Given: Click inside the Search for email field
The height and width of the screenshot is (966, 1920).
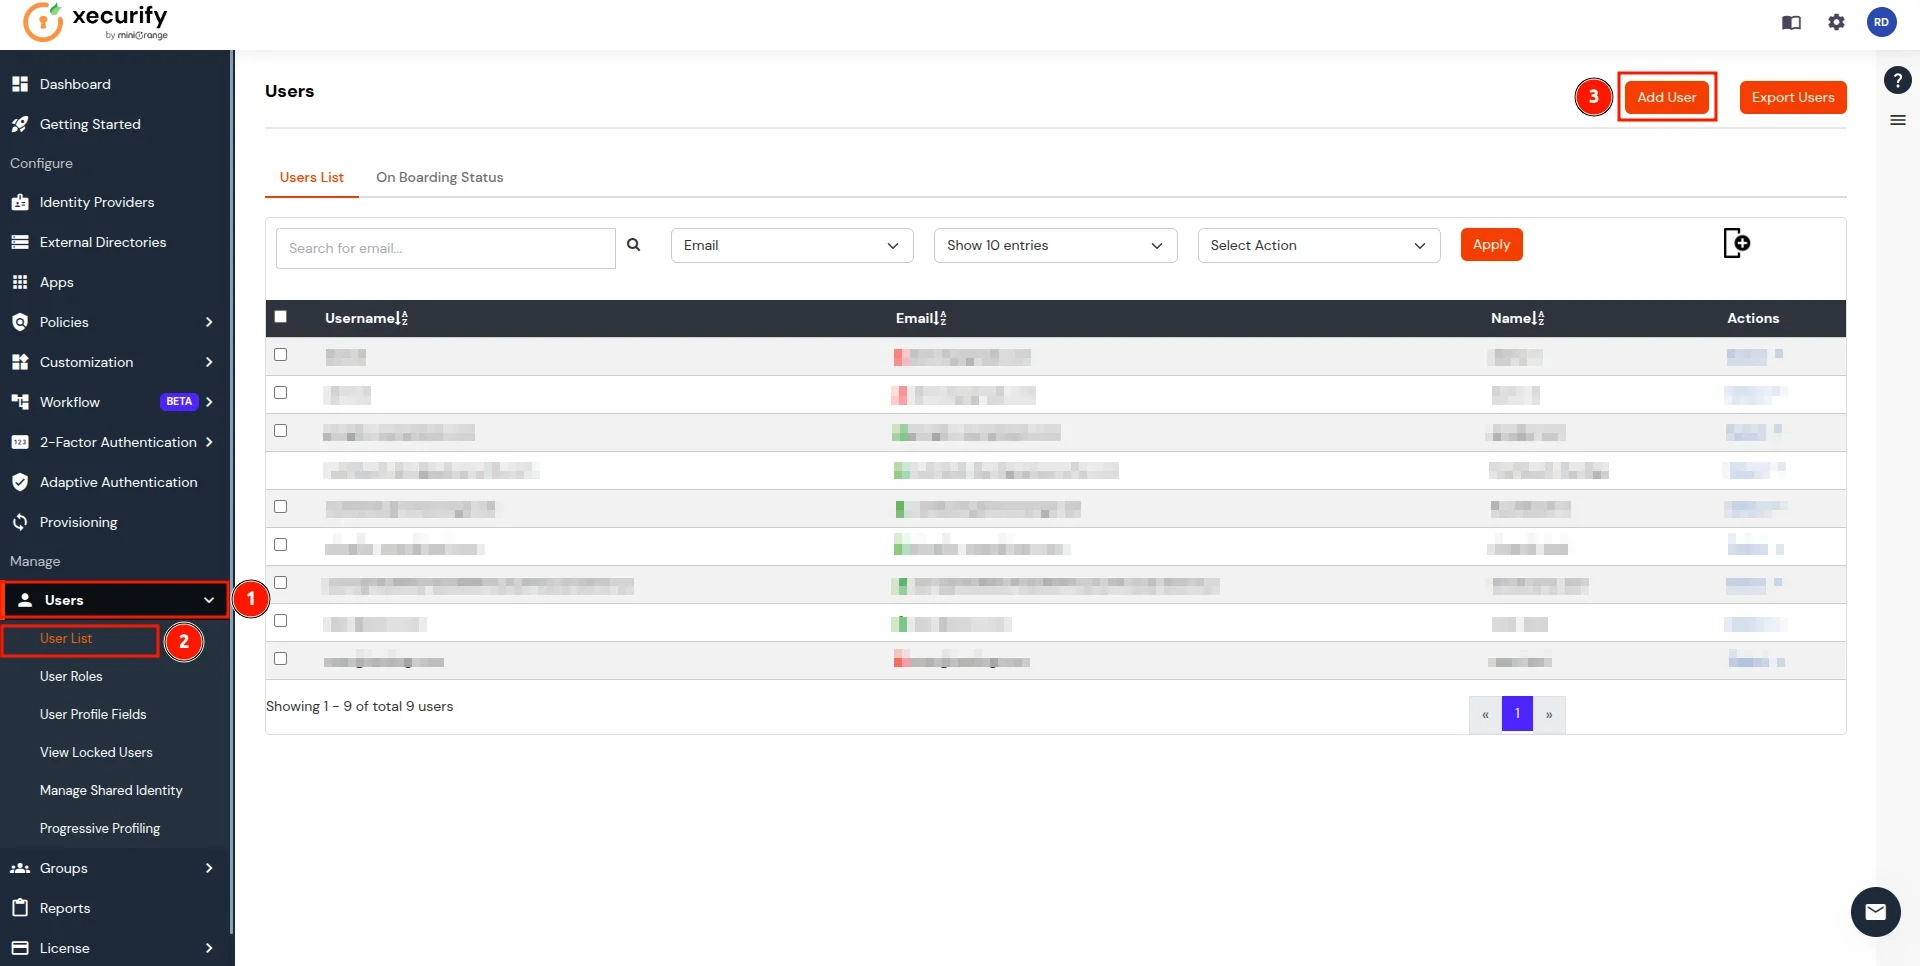Looking at the screenshot, I should click(445, 248).
